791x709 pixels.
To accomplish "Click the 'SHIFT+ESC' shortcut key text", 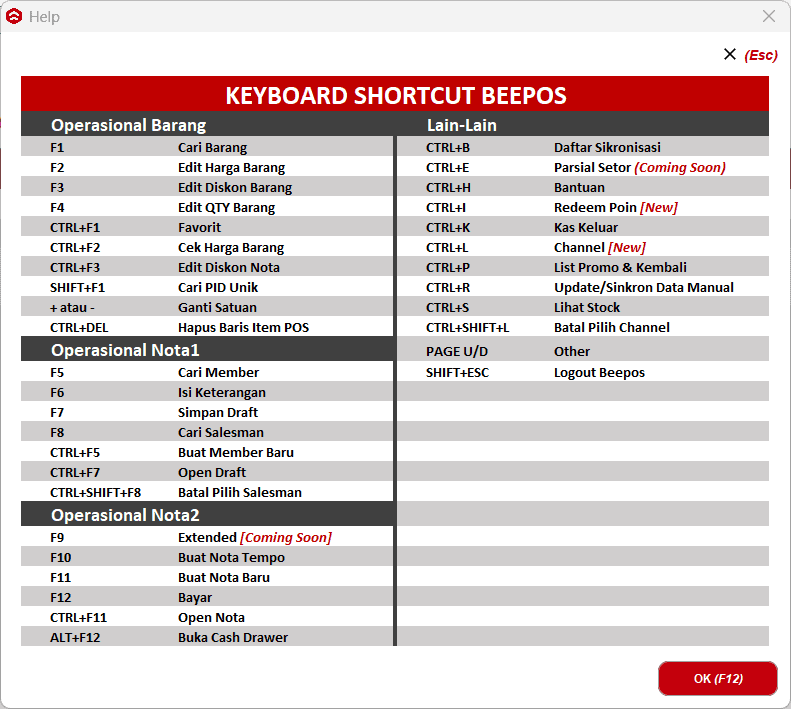I will click(x=457, y=372).
